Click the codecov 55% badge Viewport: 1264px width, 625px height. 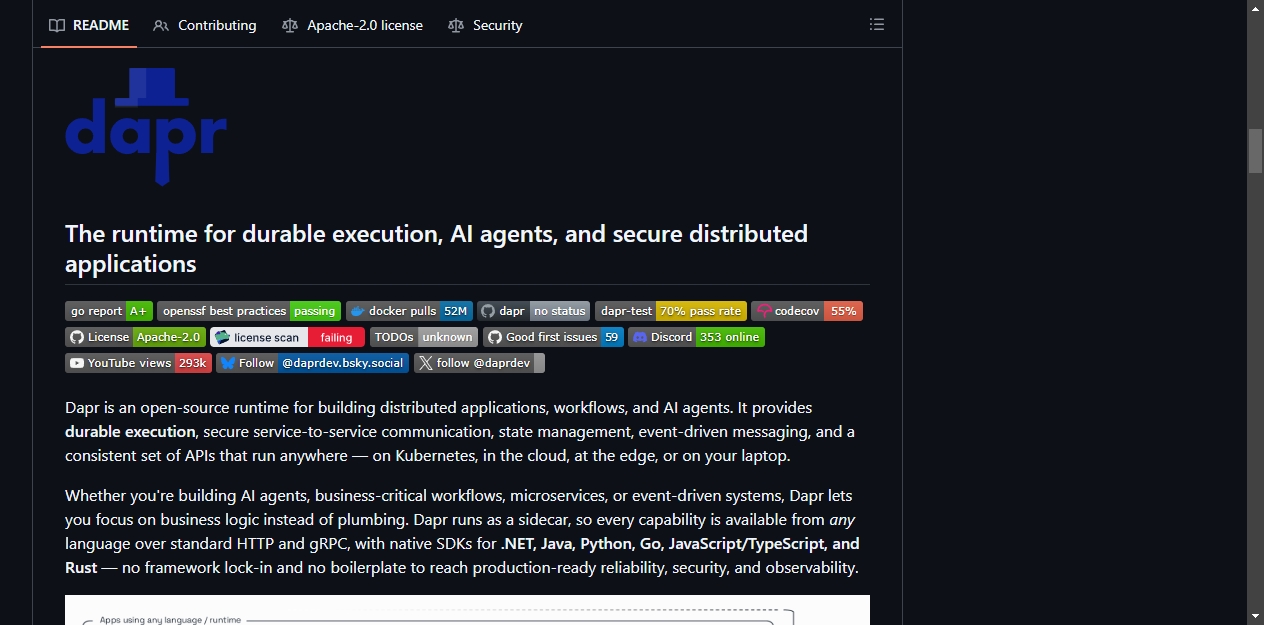coord(807,311)
